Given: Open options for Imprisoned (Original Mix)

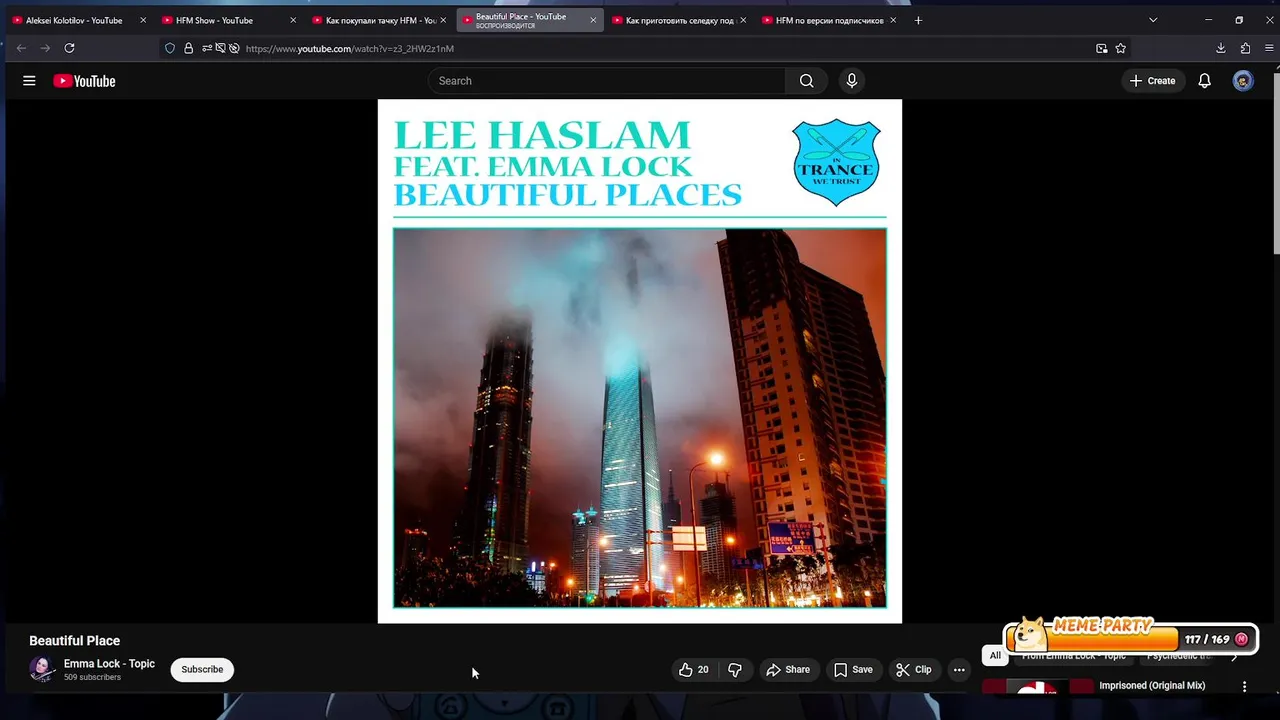Looking at the screenshot, I should pyautogui.click(x=1245, y=687).
